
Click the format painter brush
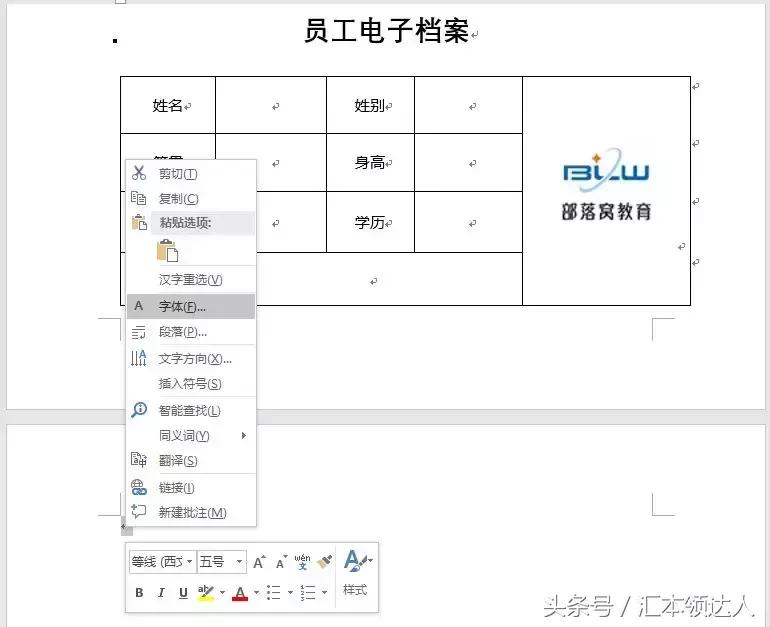(x=324, y=562)
